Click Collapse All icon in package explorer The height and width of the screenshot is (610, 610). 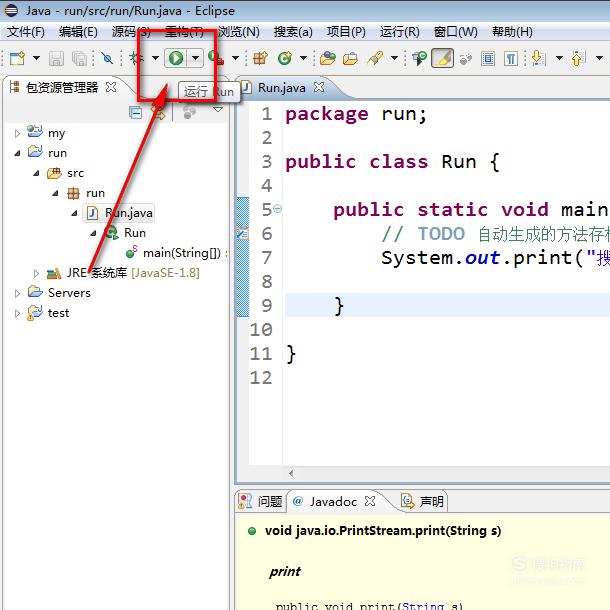[x=135, y=113]
